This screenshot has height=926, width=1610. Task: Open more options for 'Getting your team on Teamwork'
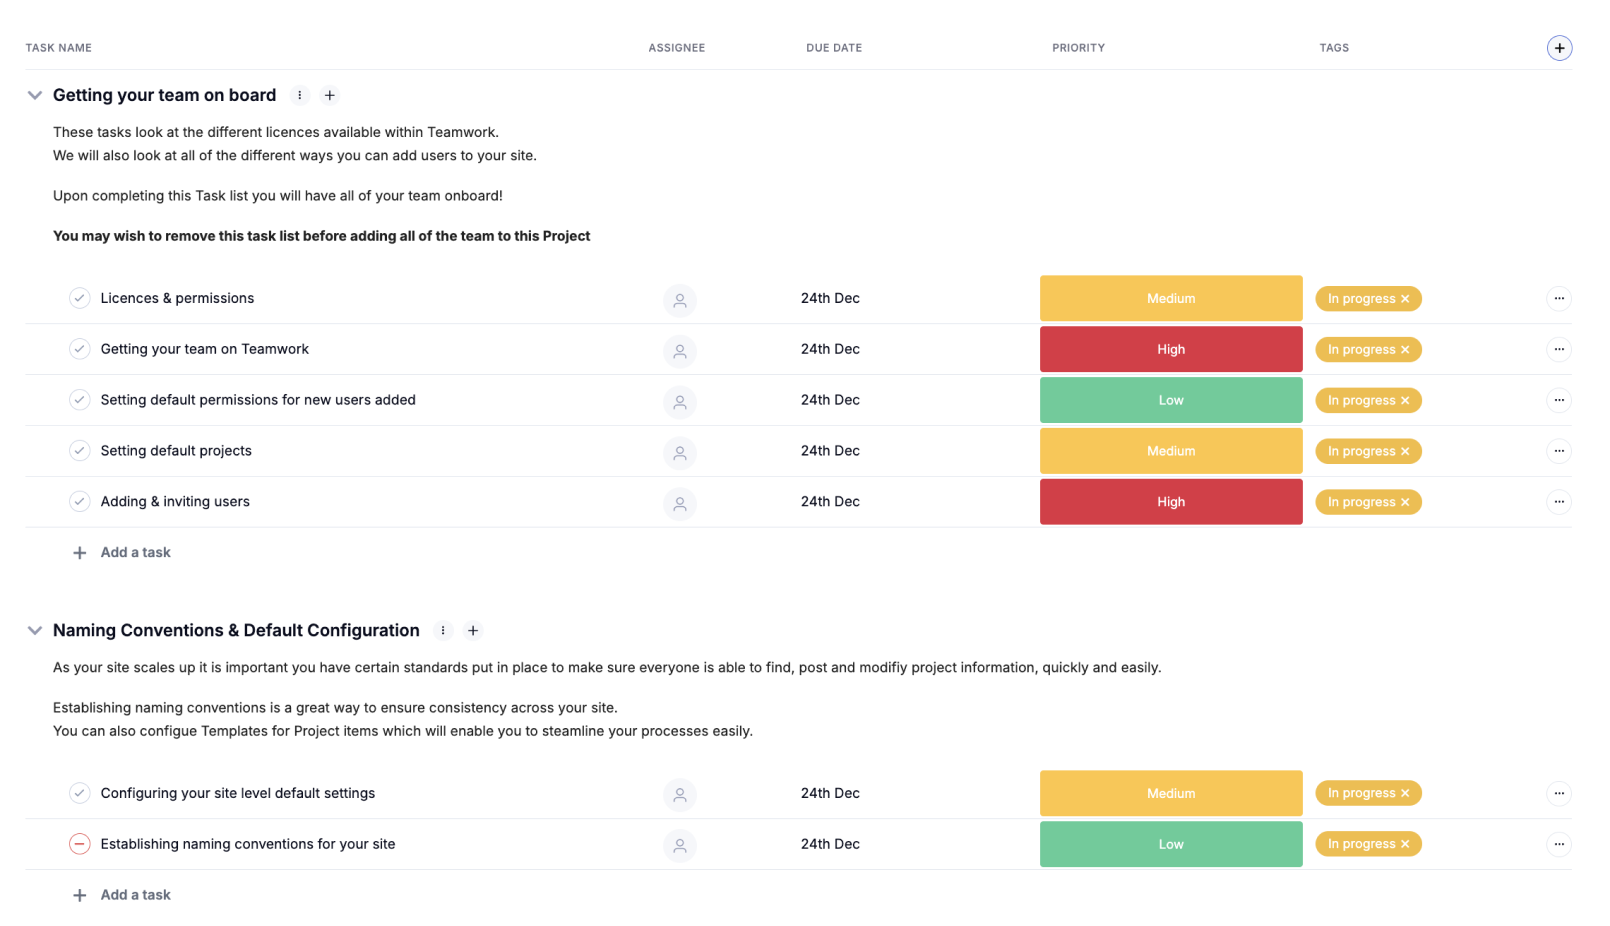pyautogui.click(x=1559, y=350)
